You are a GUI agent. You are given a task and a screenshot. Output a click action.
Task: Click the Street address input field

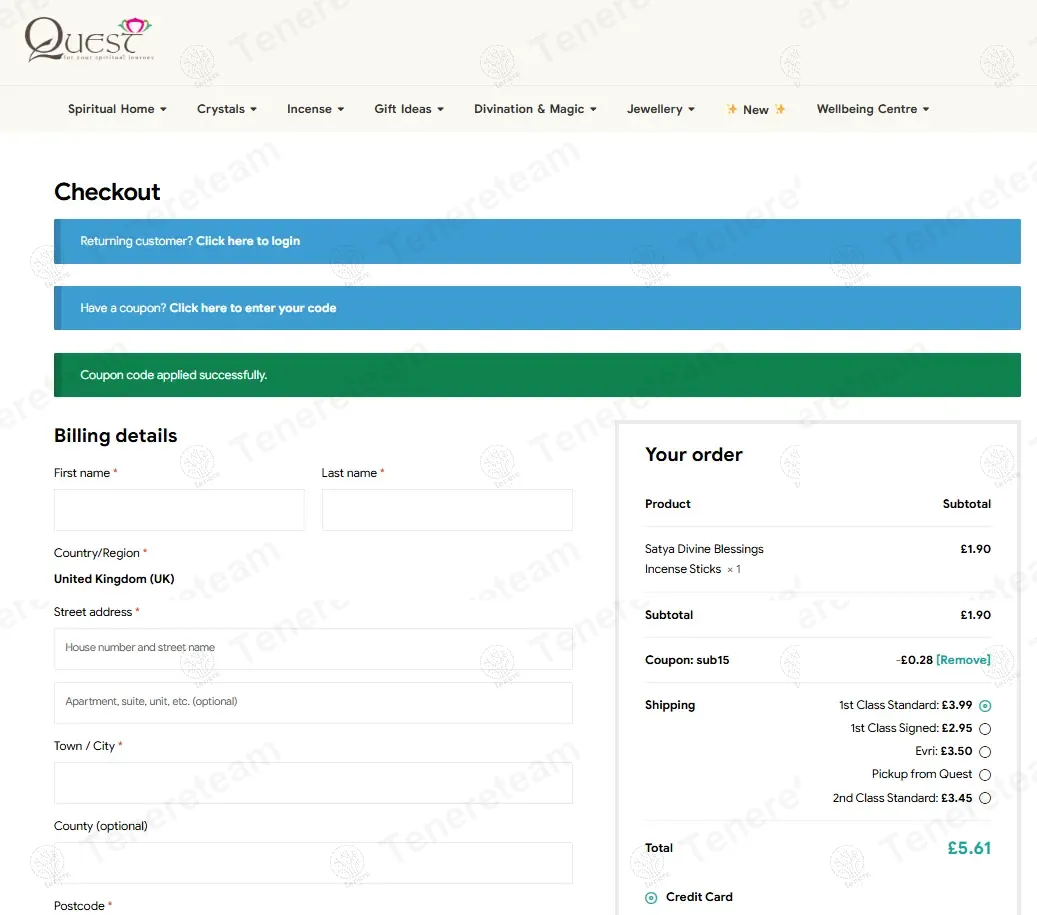[x=313, y=648]
